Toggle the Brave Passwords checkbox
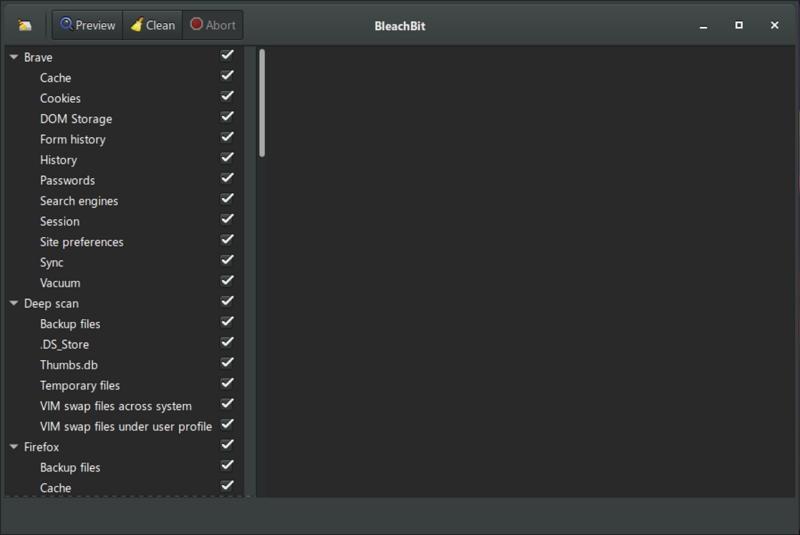This screenshot has height=535, width=800. point(227,179)
